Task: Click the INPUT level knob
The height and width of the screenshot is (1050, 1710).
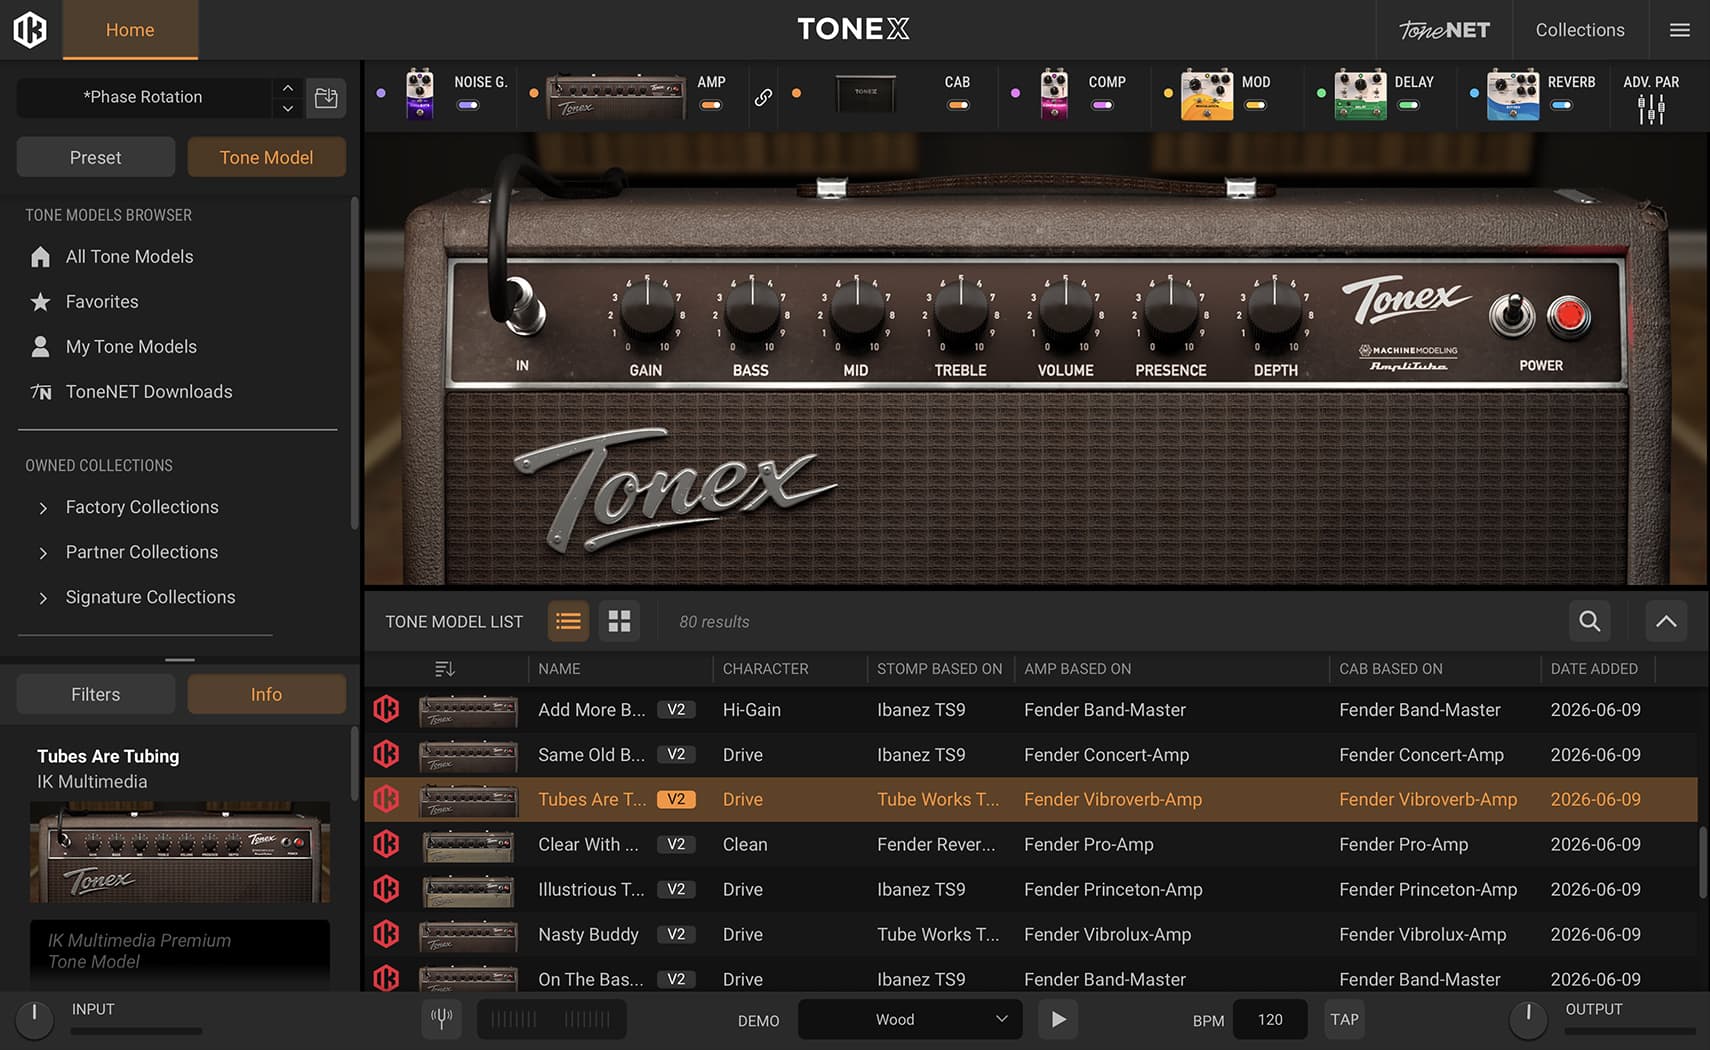Action: pyautogui.click(x=34, y=1018)
